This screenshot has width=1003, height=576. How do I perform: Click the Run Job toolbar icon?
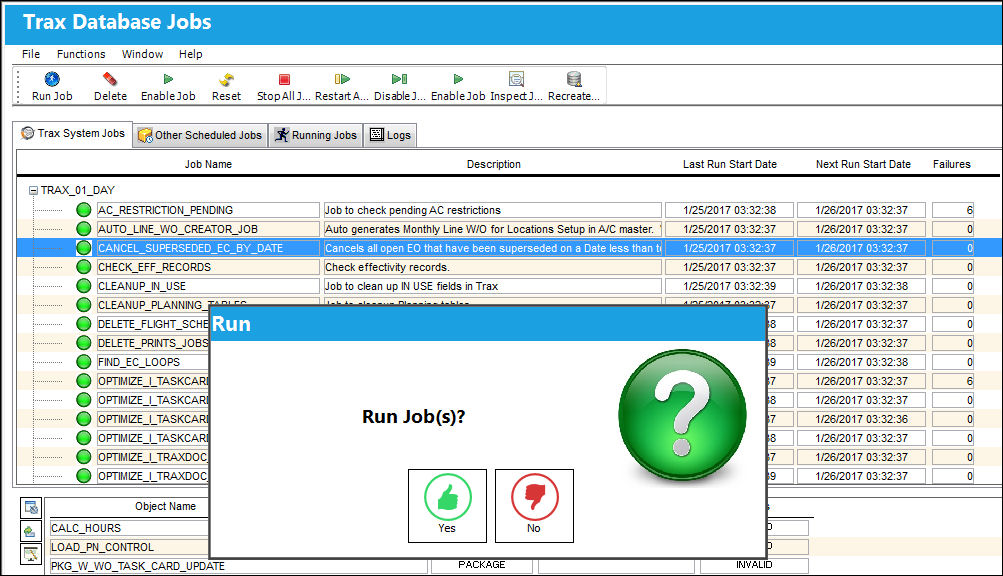52,79
